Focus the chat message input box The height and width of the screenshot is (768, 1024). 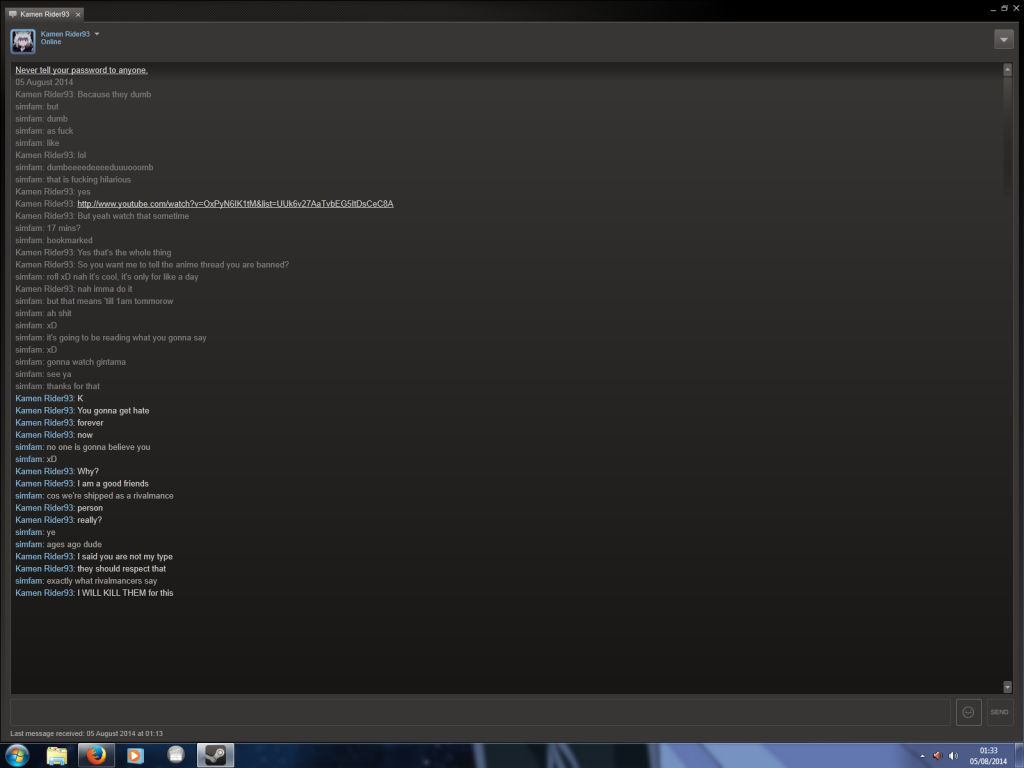(480, 712)
